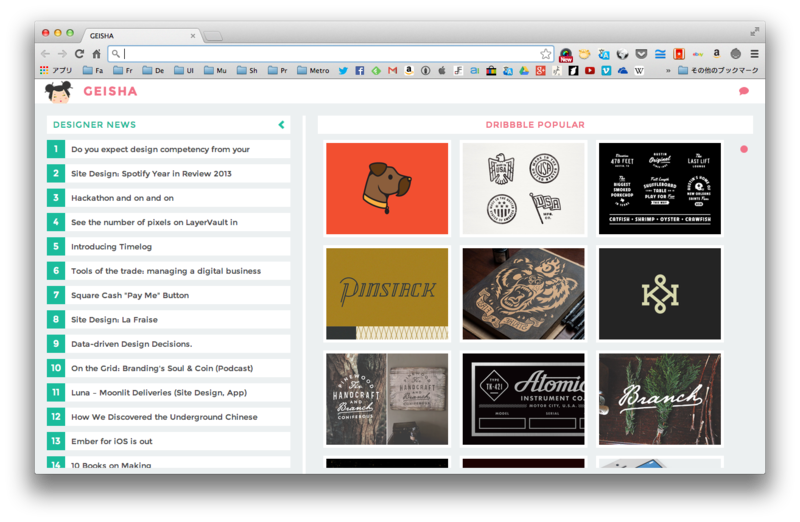Open the UI bookmarks folder
Viewport: 800px width, 522px height.
tap(184, 70)
